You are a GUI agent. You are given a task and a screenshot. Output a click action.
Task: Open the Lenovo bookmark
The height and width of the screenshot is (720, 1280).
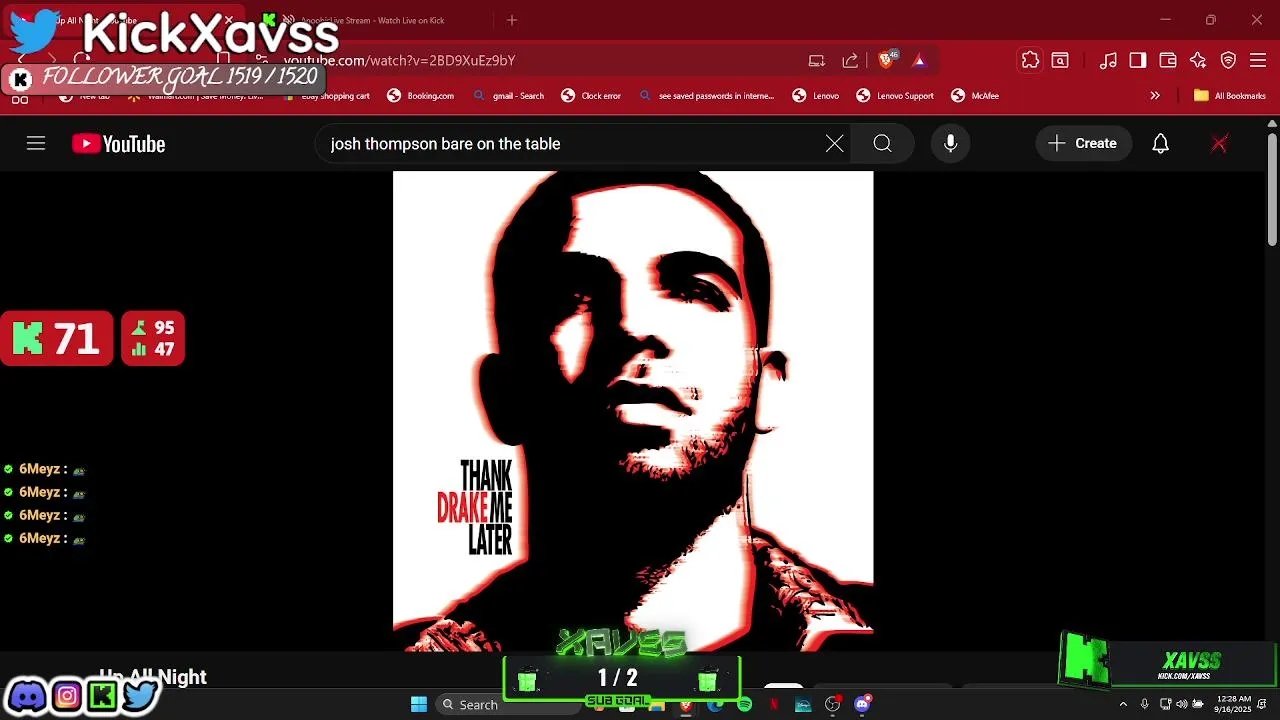click(x=816, y=96)
